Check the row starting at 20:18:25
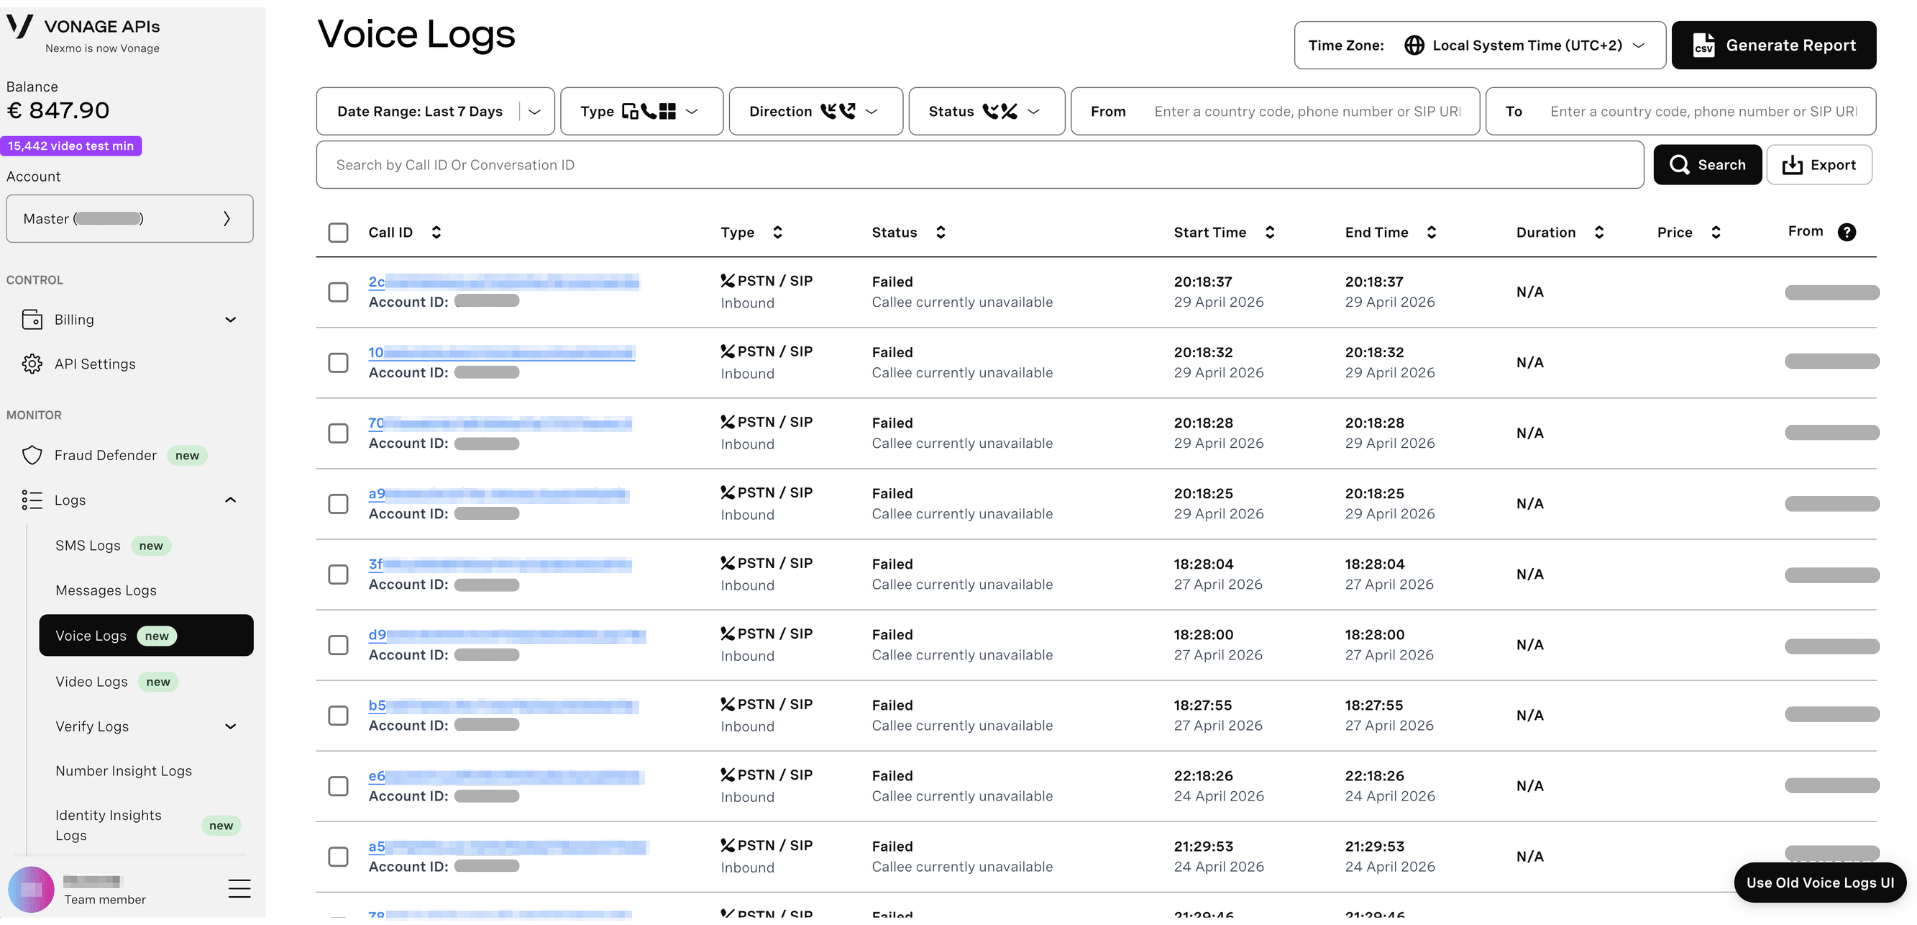1917x925 pixels. tap(338, 503)
